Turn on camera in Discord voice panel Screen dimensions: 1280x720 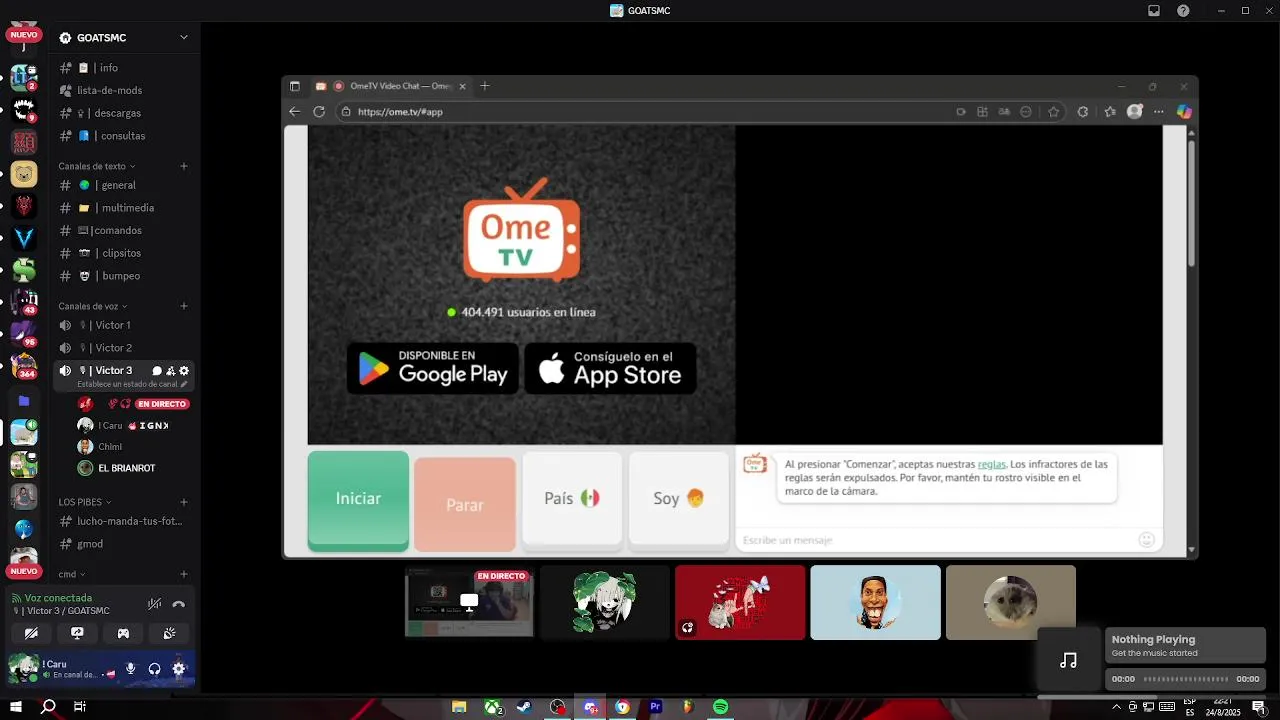point(31,633)
